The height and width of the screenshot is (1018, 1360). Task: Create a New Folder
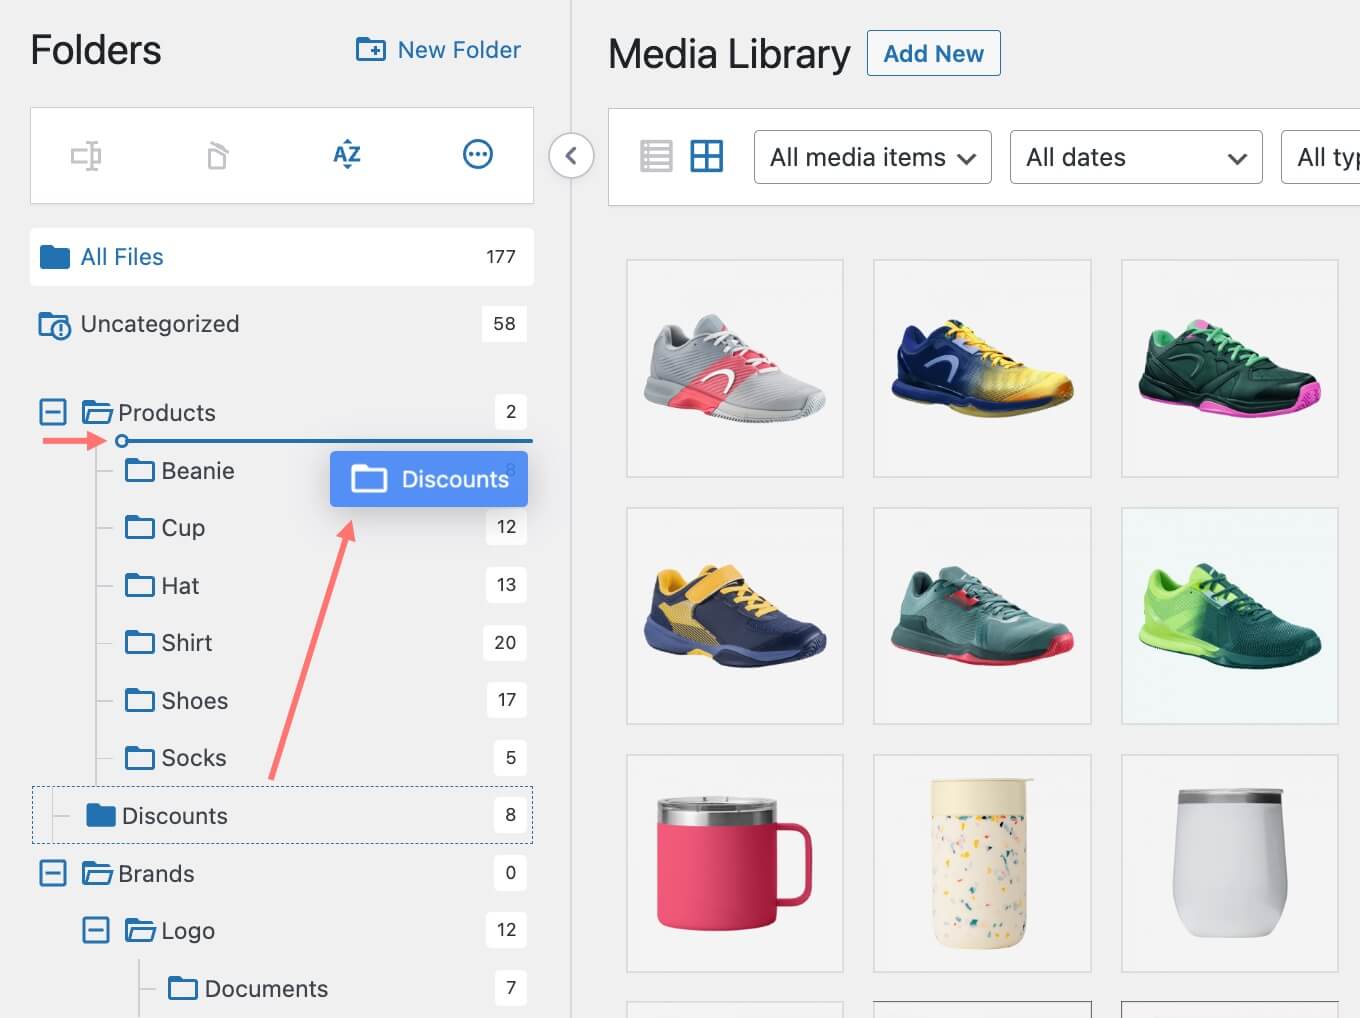point(438,49)
